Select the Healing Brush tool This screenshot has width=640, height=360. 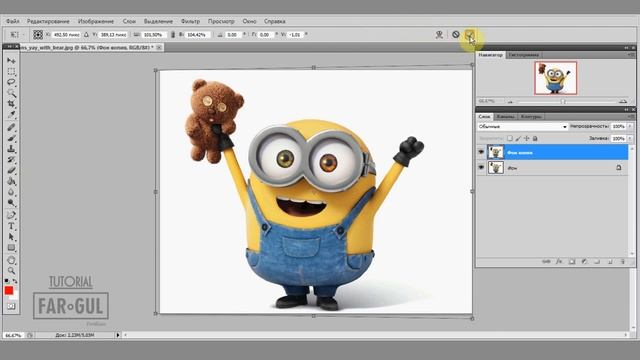coord(11,127)
